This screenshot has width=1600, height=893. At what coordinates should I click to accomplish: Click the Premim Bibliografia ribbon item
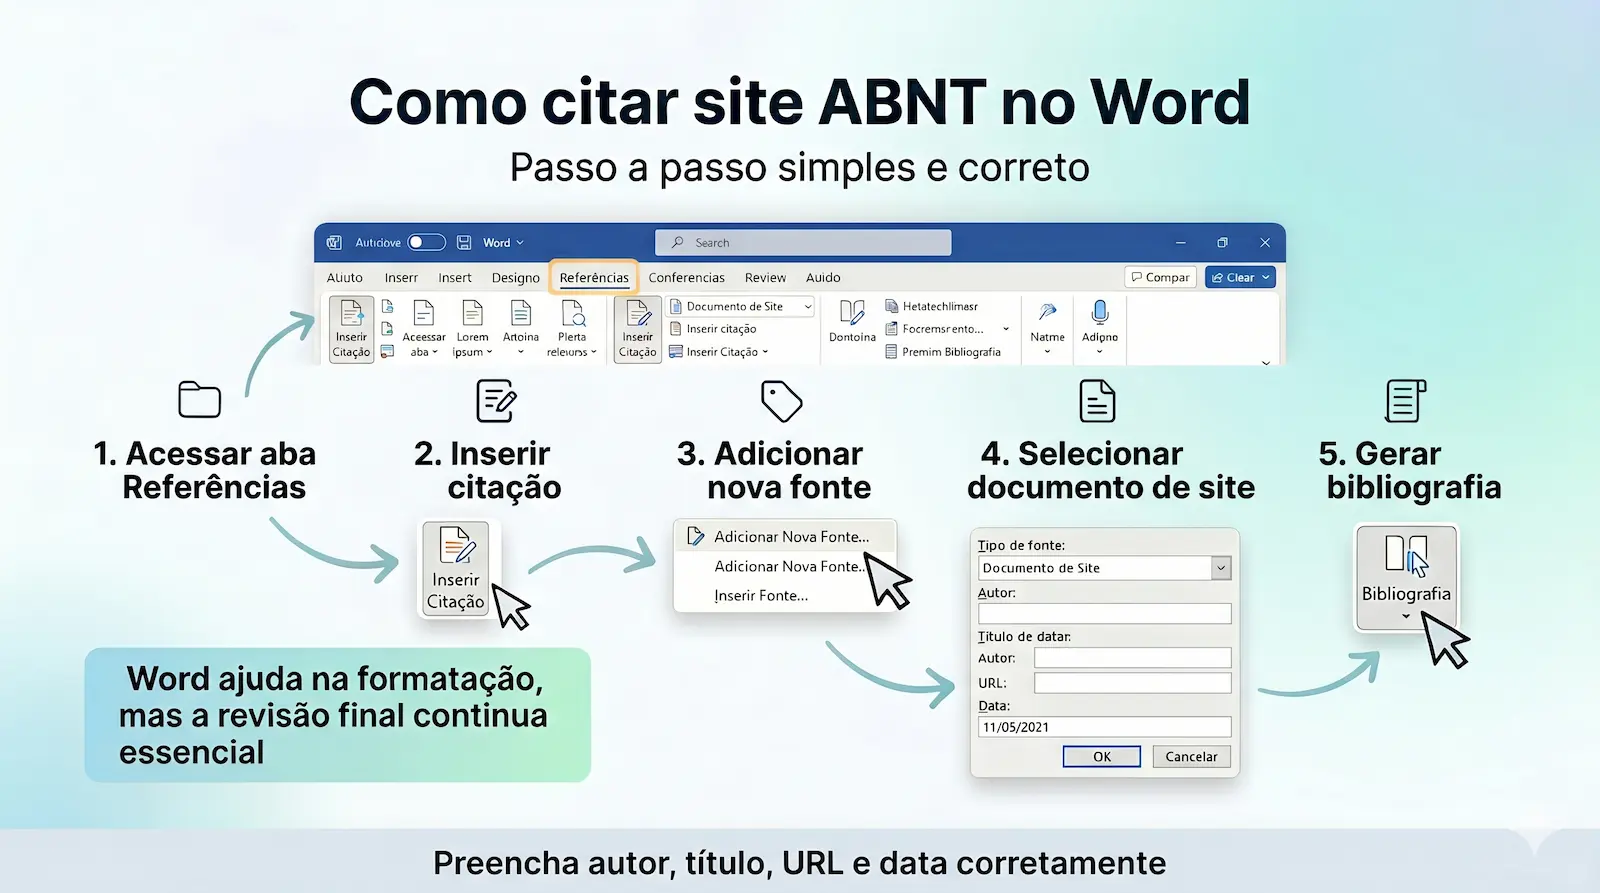943,352
